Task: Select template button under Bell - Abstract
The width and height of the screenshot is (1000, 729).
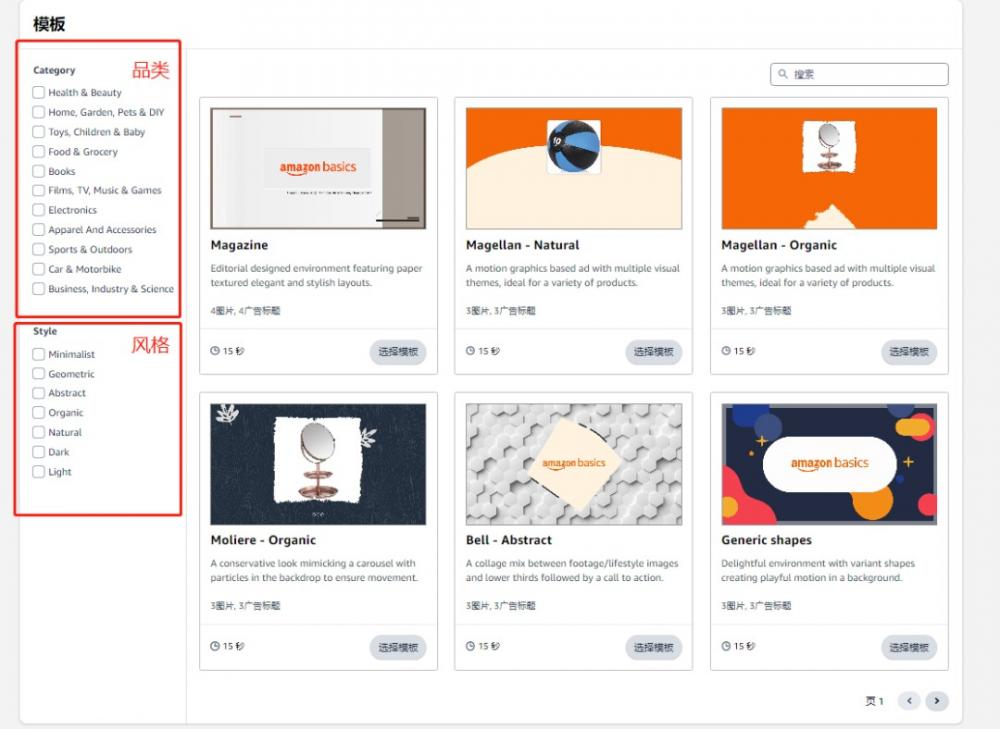Action: 654,647
